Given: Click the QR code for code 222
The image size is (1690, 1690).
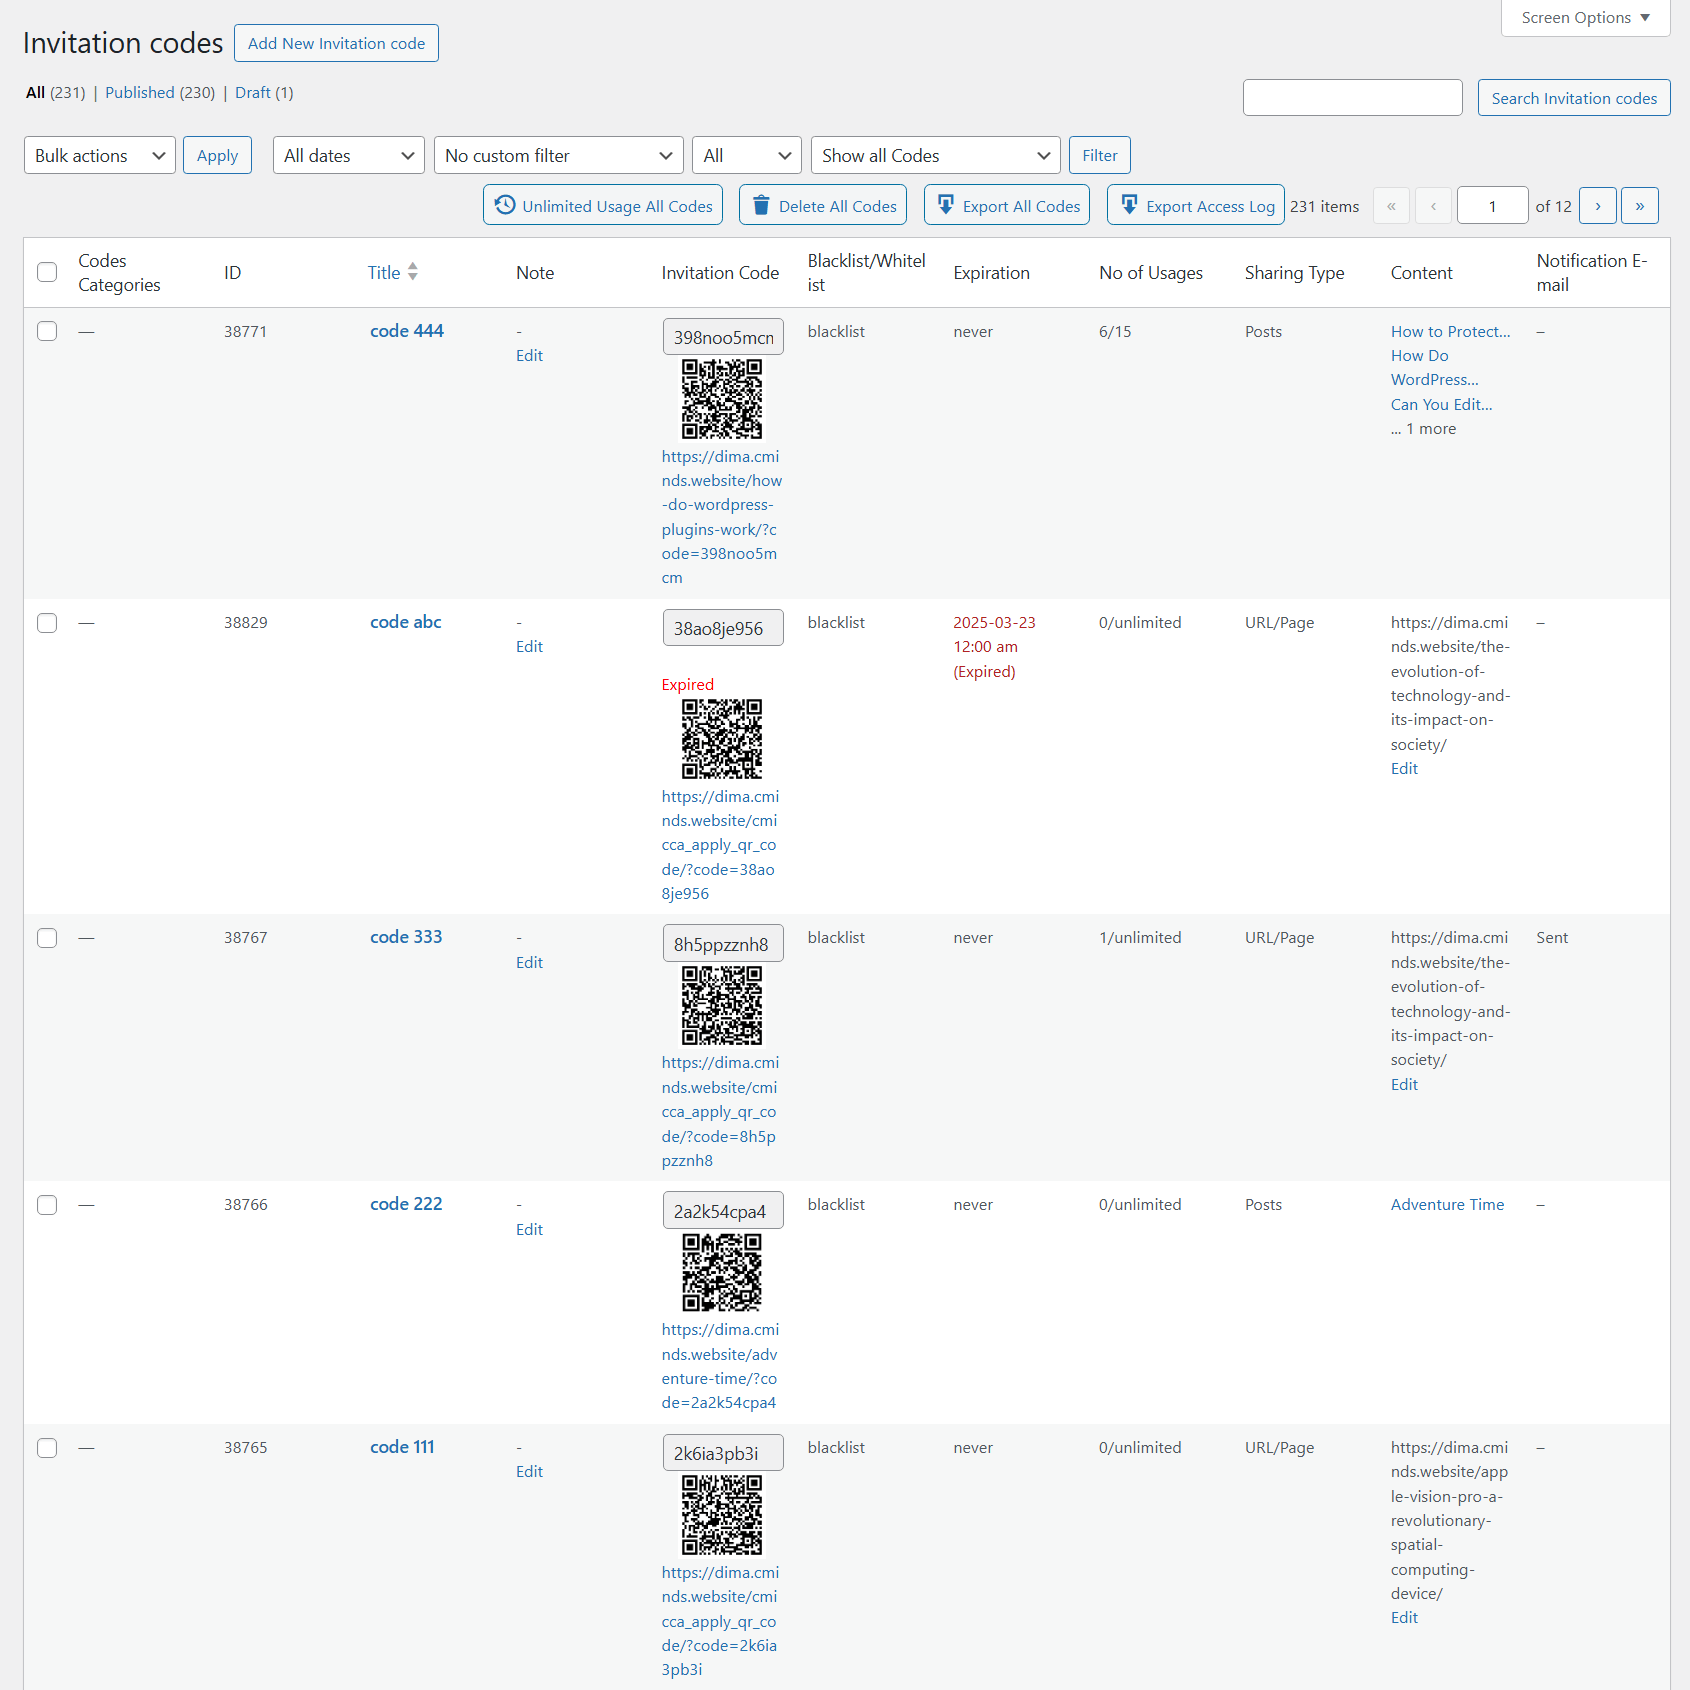Looking at the screenshot, I should click(722, 1272).
